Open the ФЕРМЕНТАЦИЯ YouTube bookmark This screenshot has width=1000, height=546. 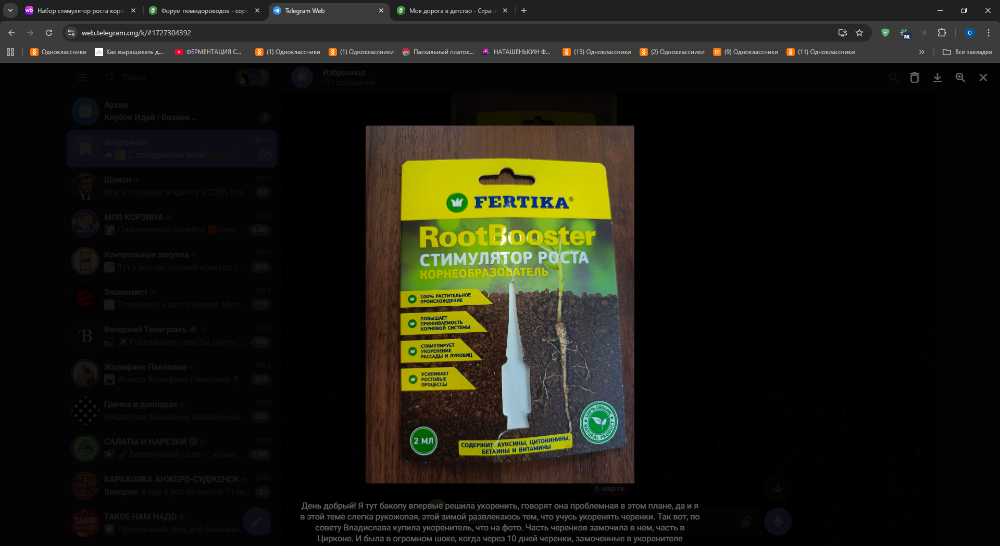pyautogui.click(x=208, y=51)
